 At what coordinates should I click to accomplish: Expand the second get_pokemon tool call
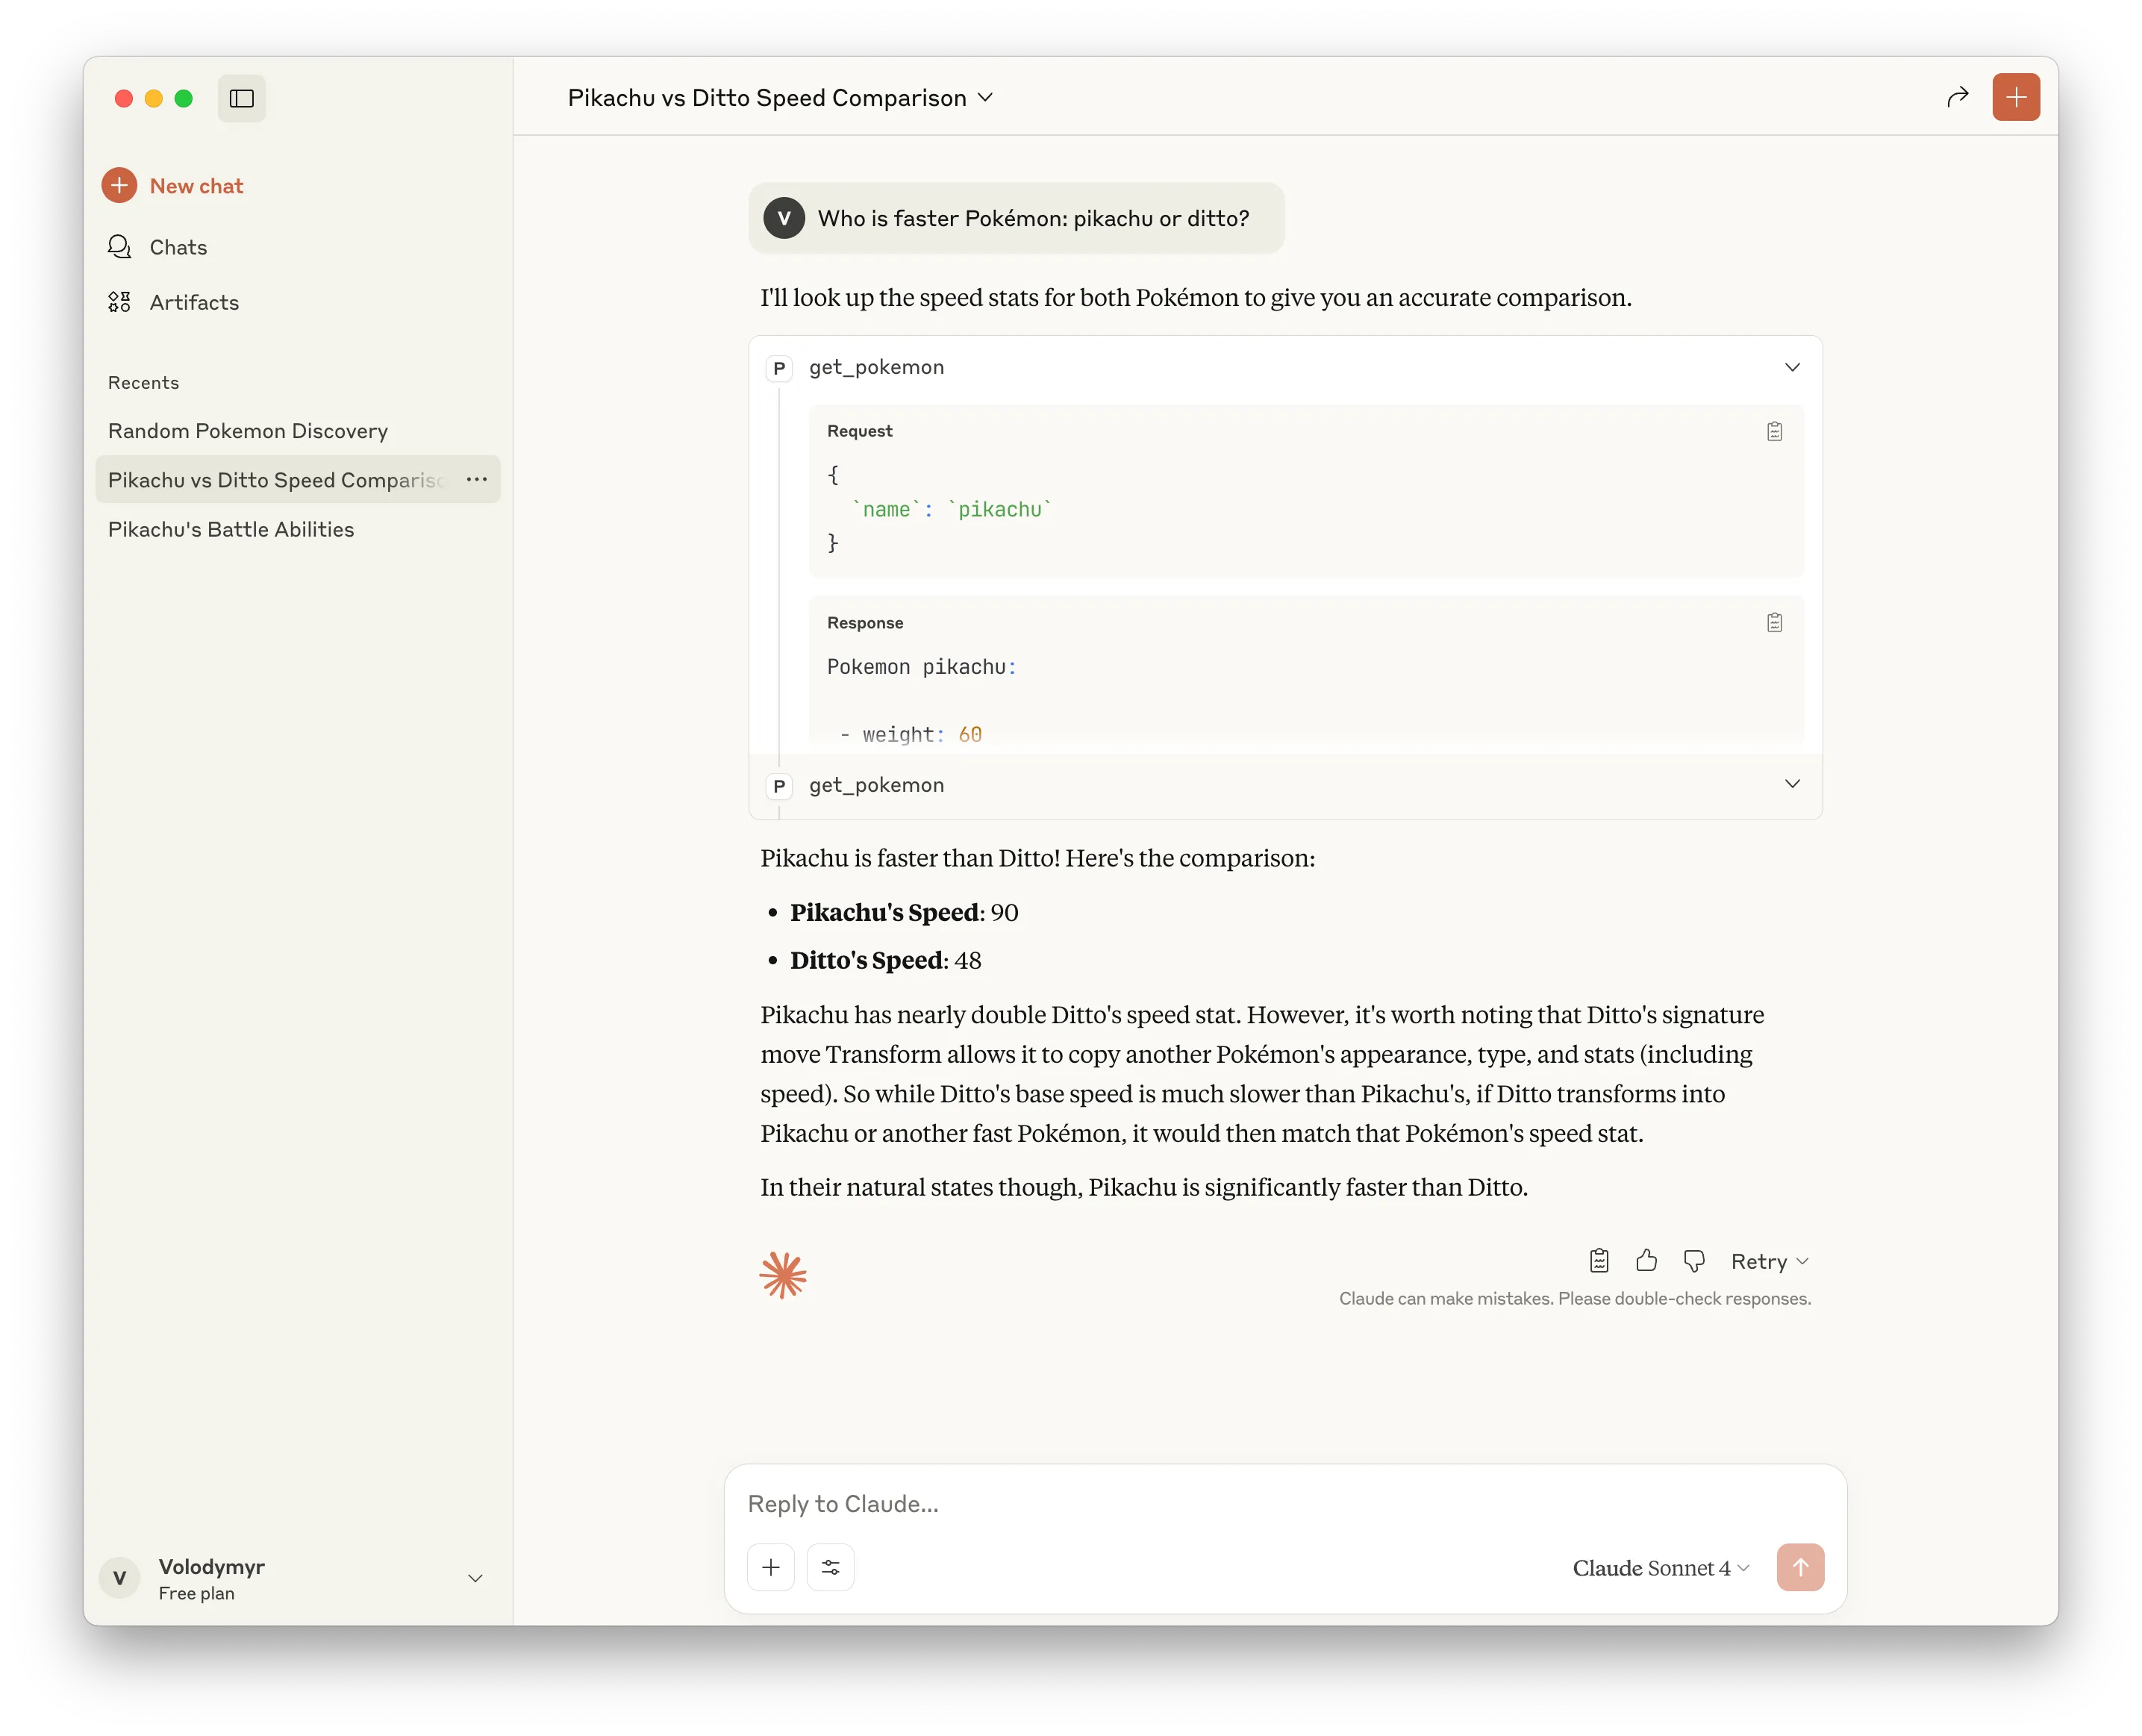[x=1792, y=784]
